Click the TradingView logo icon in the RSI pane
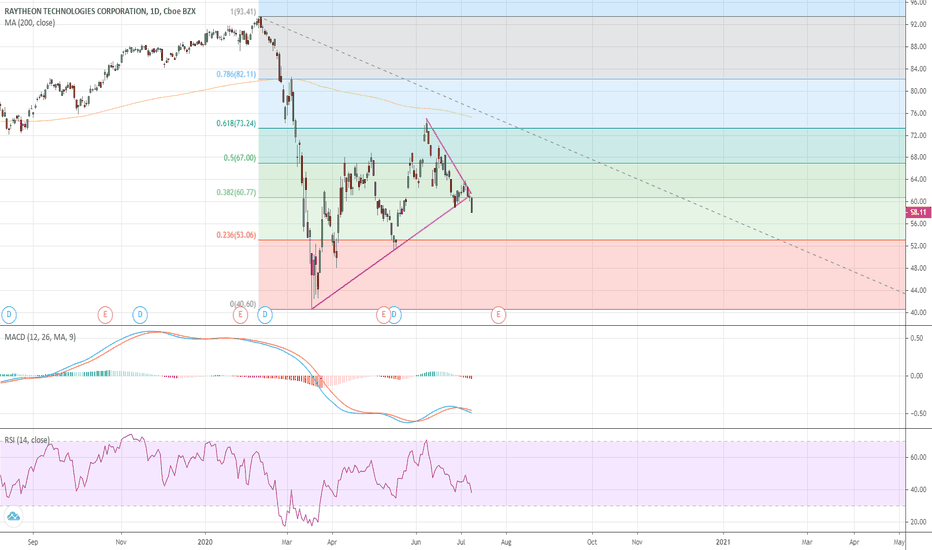 pos(12,516)
